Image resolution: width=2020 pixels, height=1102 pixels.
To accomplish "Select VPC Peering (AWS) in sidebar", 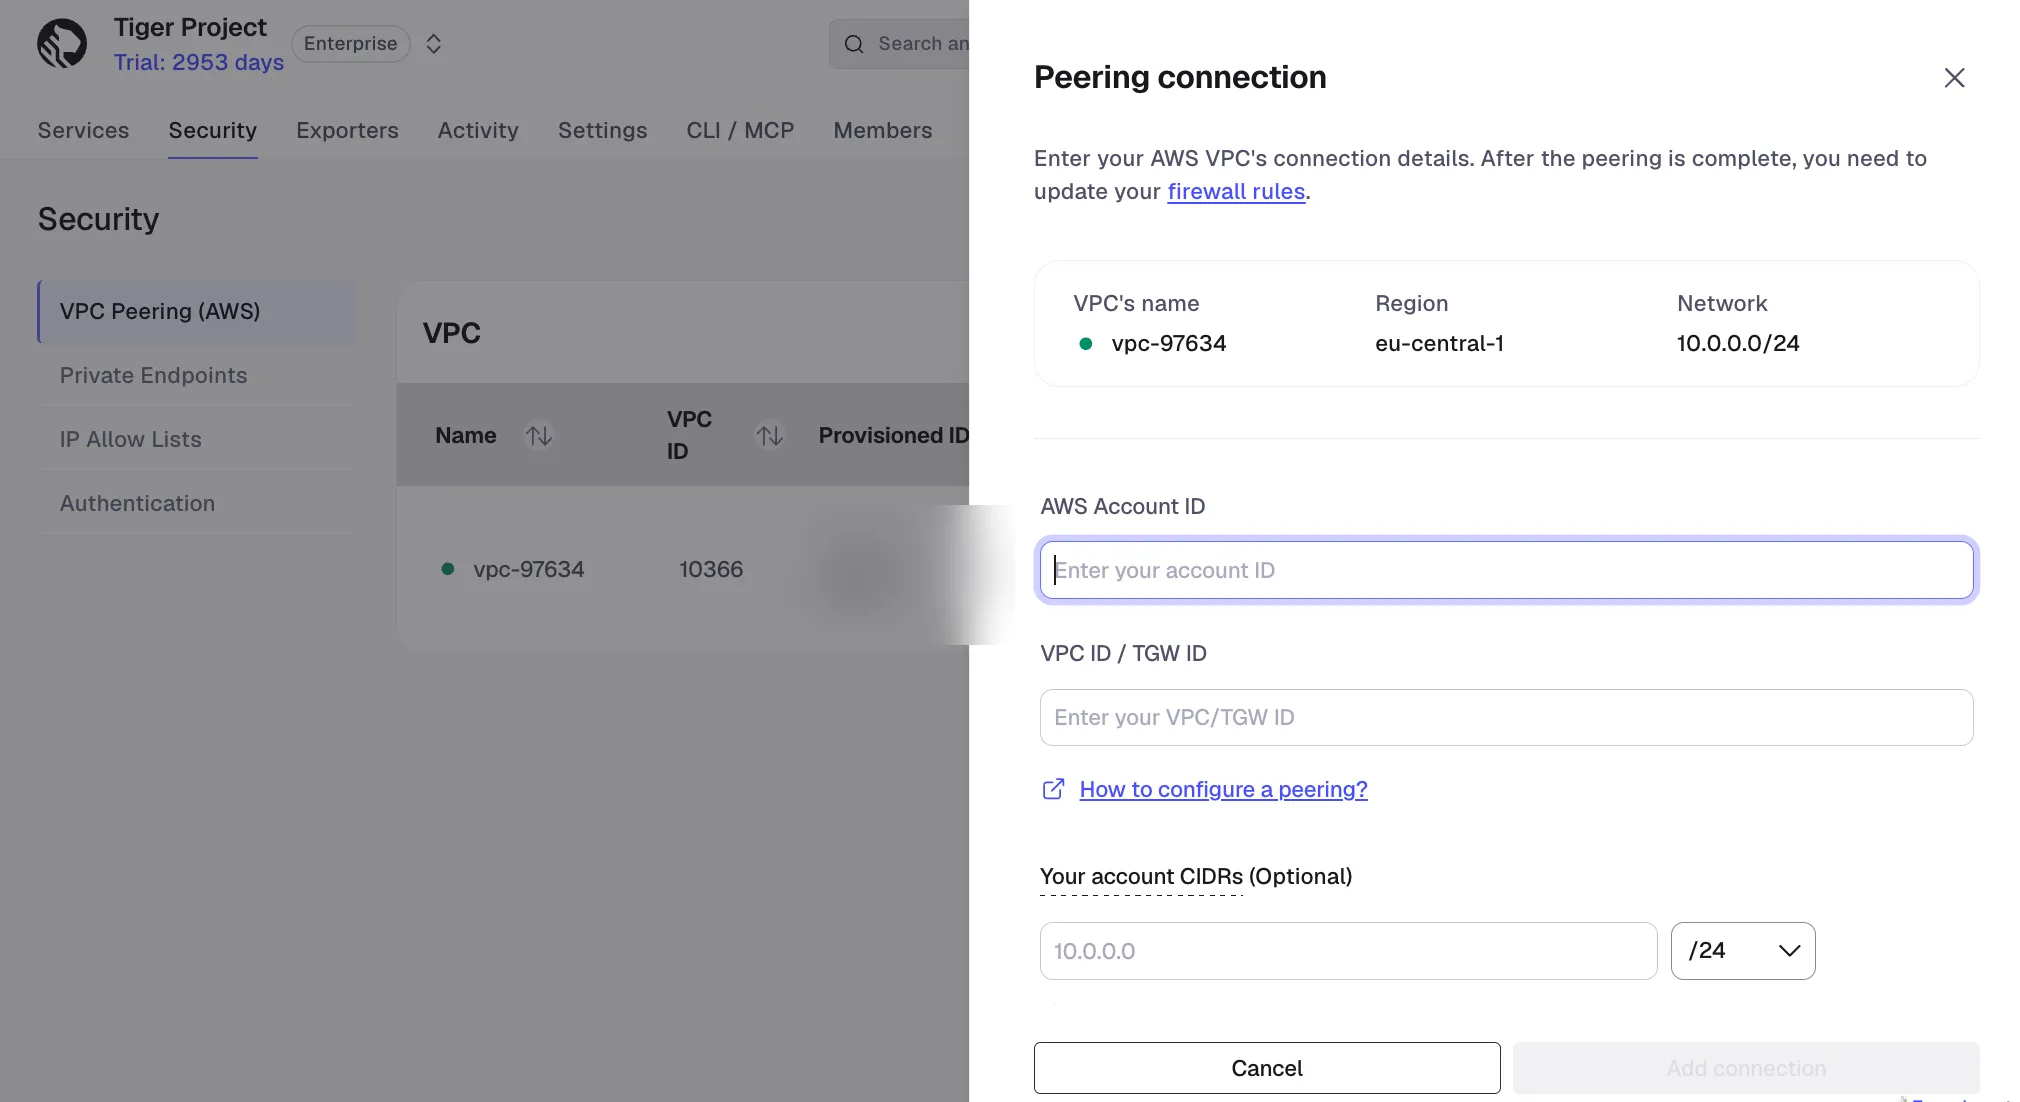I will click(x=197, y=311).
